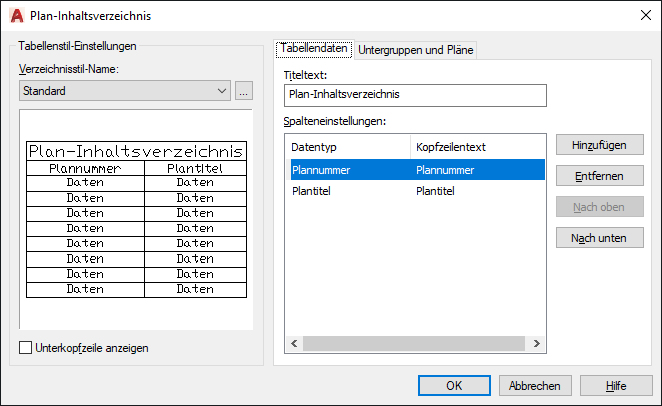Click the Kopfzeilentext column header
The image size is (662, 406).
pos(476,147)
